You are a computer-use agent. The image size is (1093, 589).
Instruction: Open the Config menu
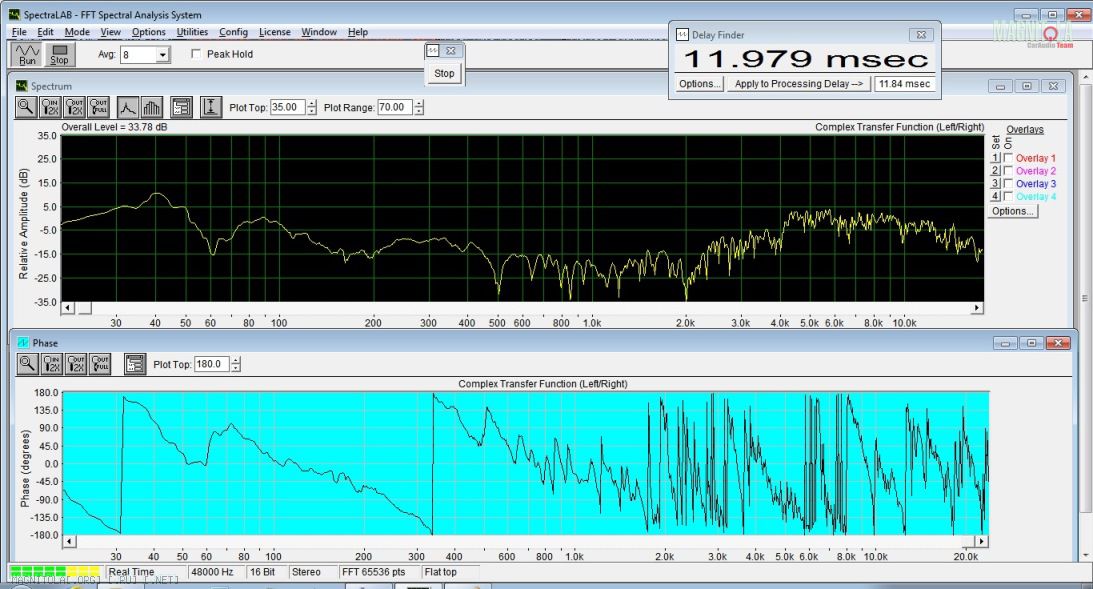(x=233, y=32)
